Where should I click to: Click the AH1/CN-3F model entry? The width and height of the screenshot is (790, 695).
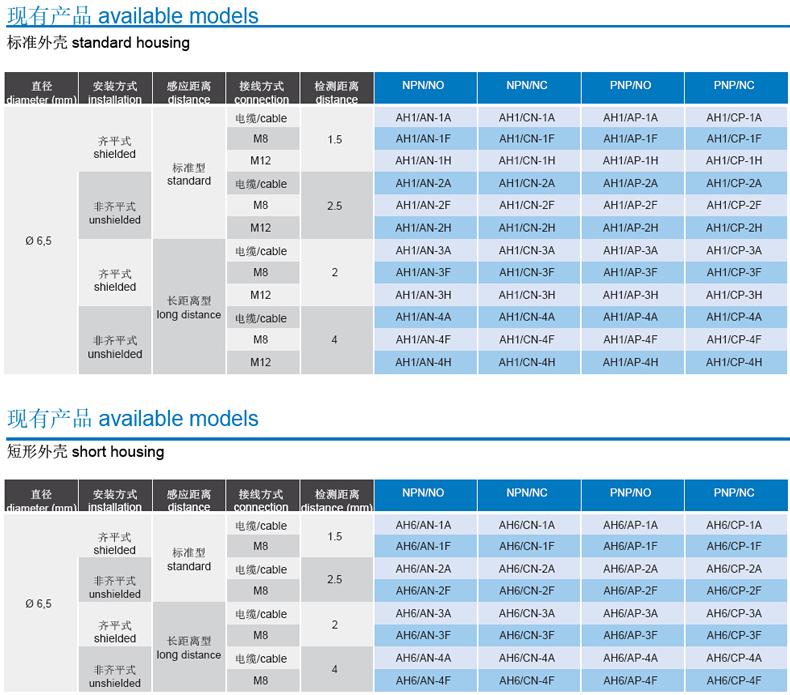point(527,272)
